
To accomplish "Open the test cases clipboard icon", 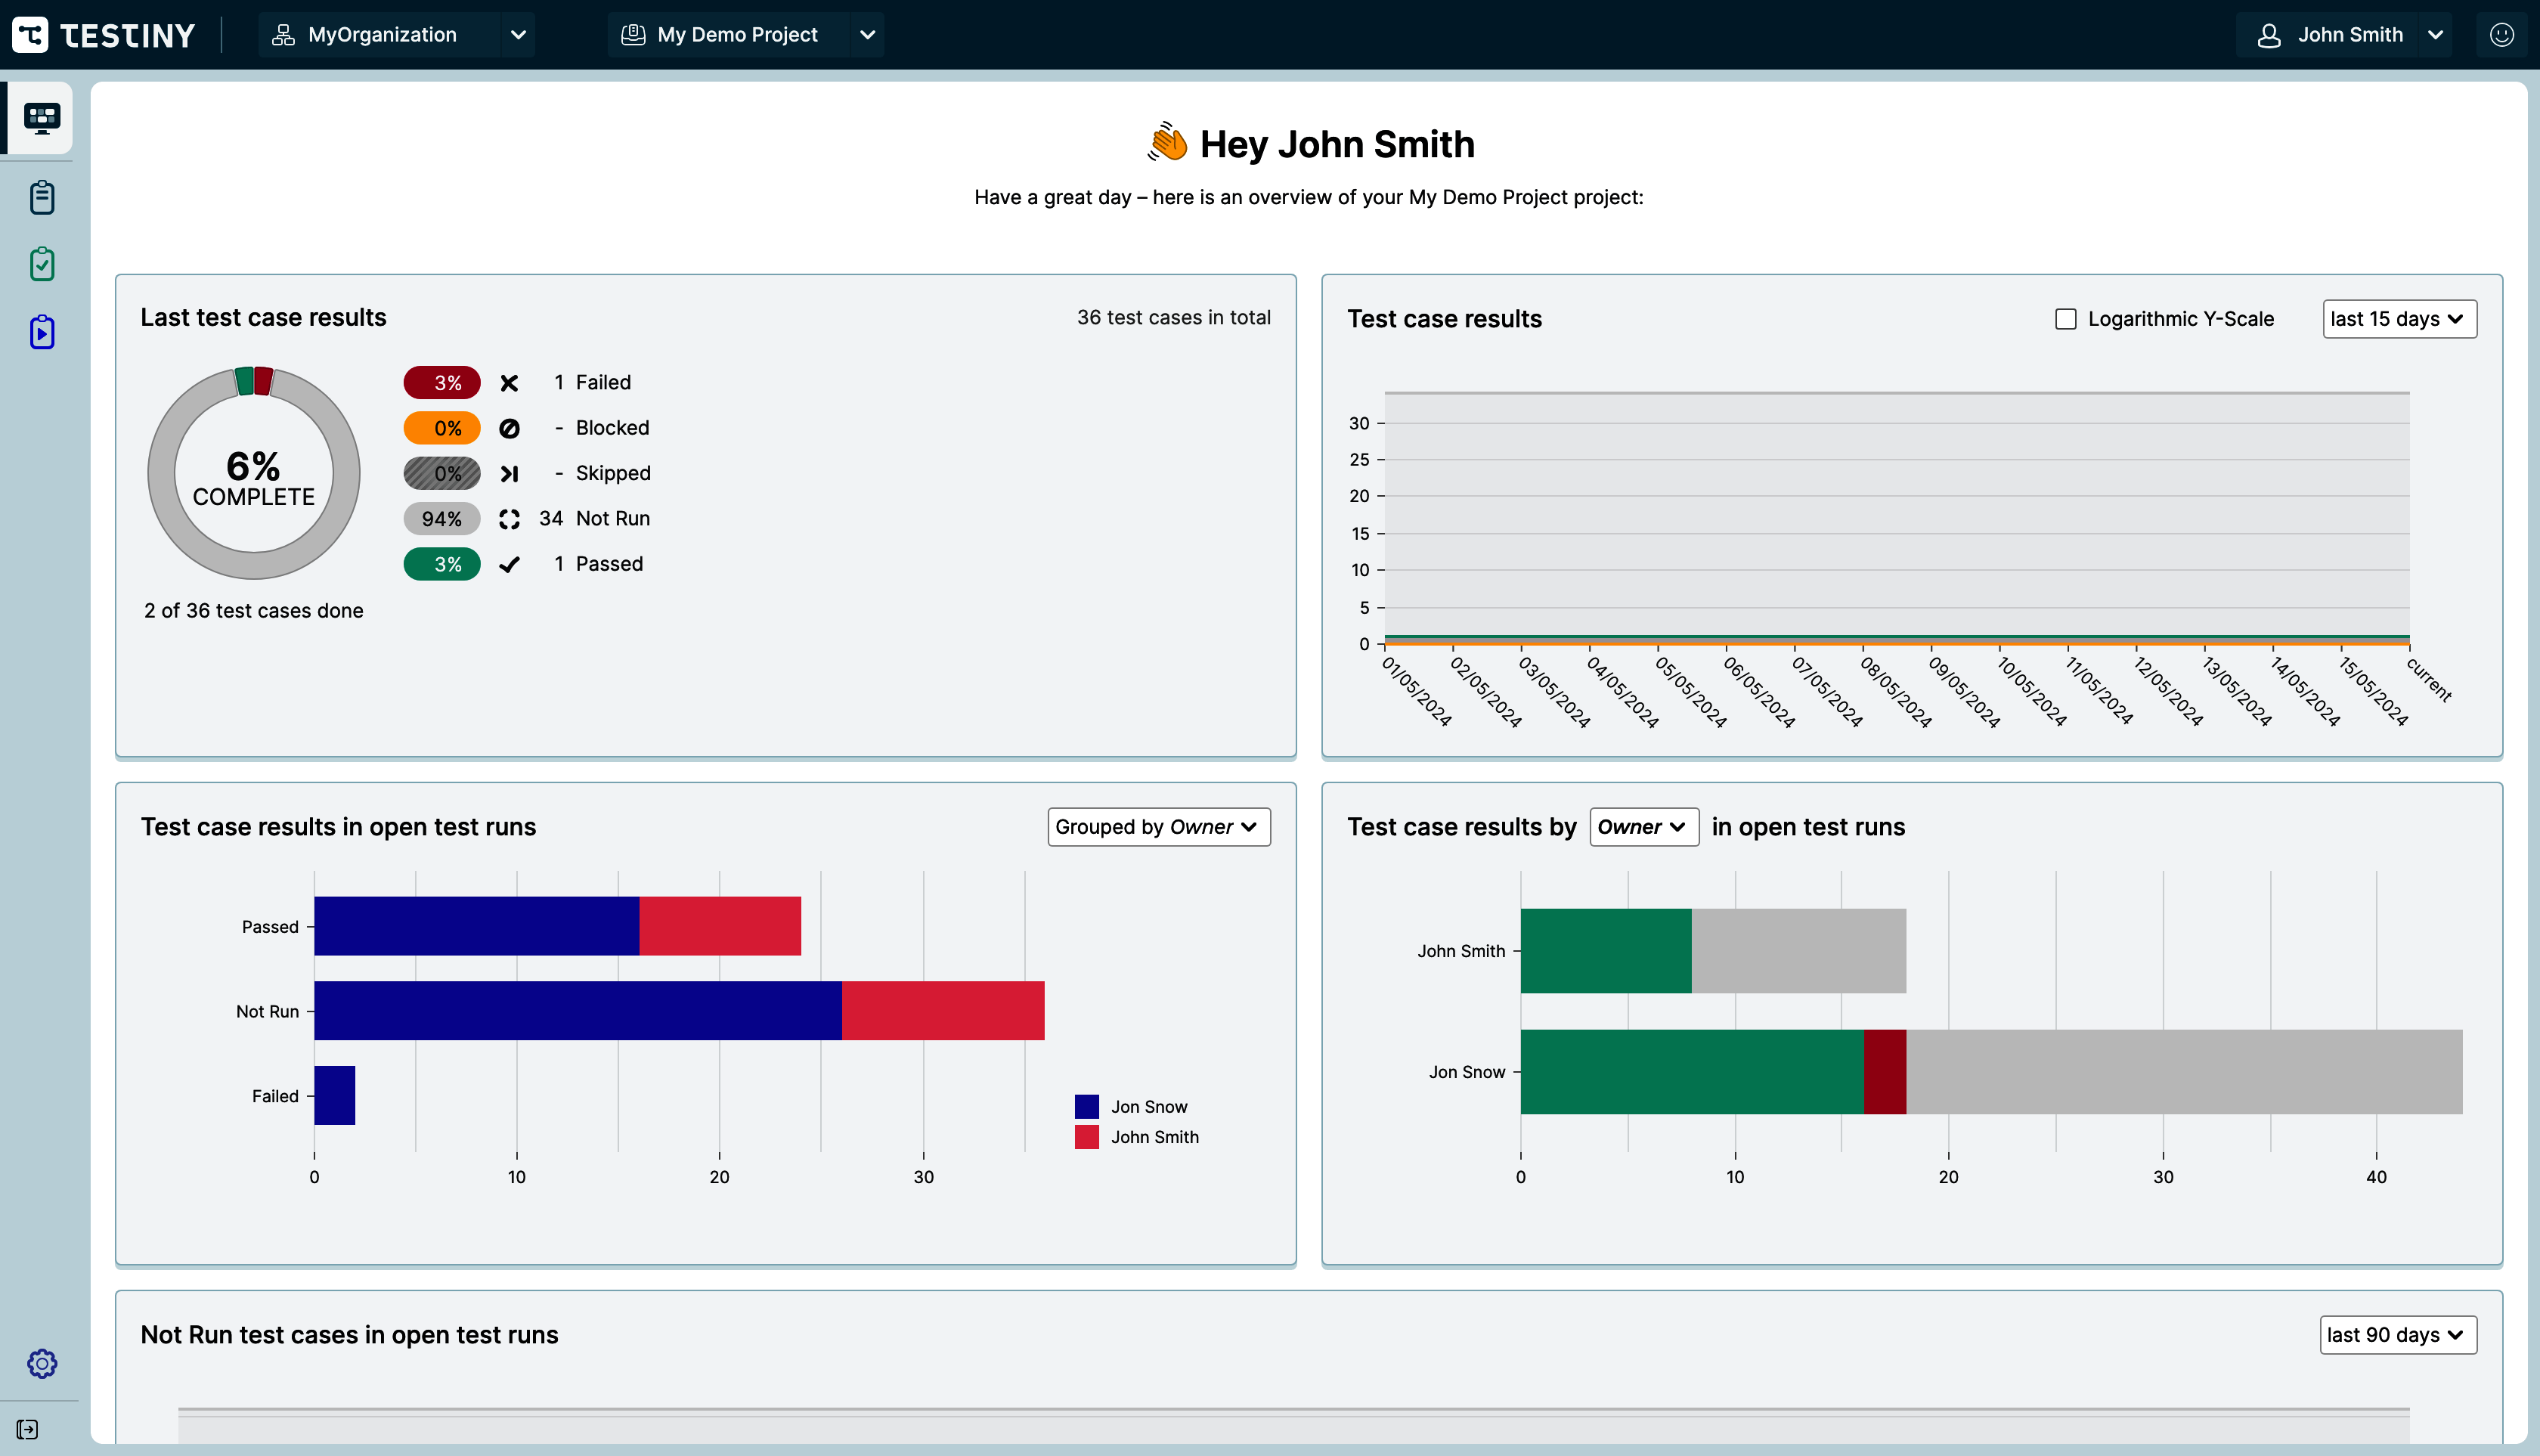I will tap(41, 197).
